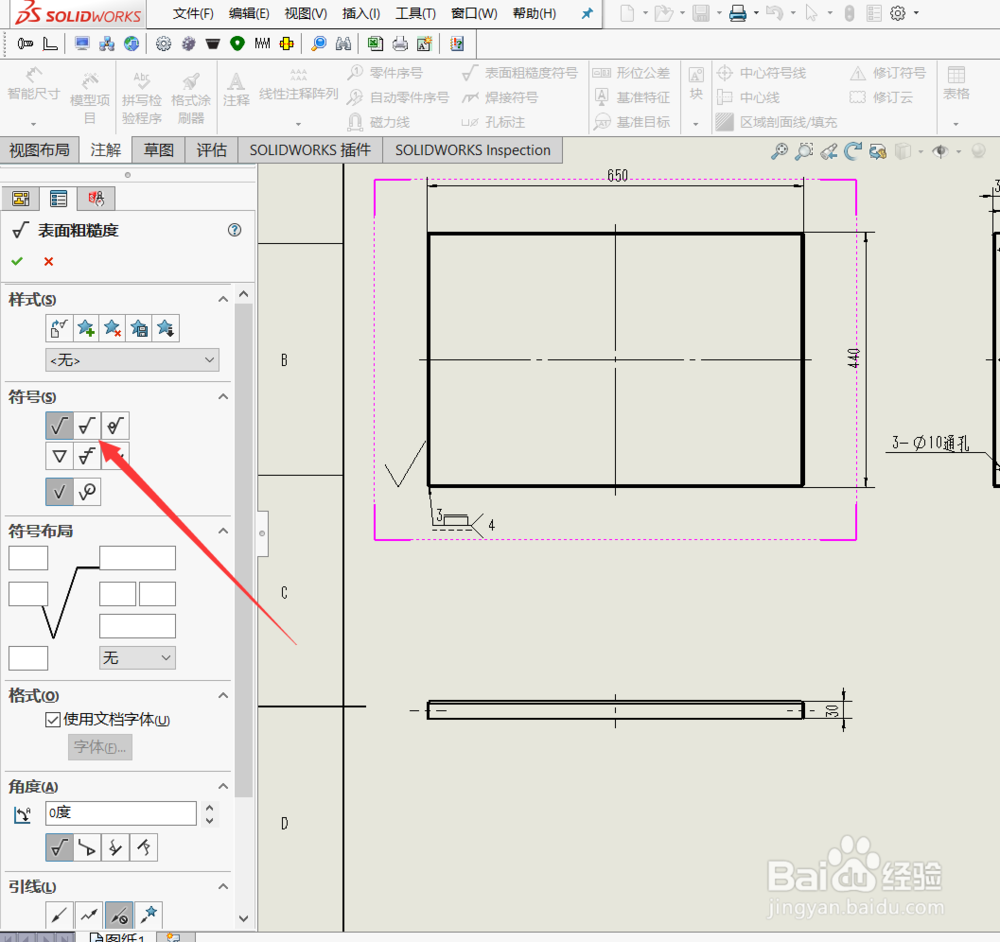Choose the JIS basic triangle symbol
The image size is (1000, 942).
(x=59, y=456)
